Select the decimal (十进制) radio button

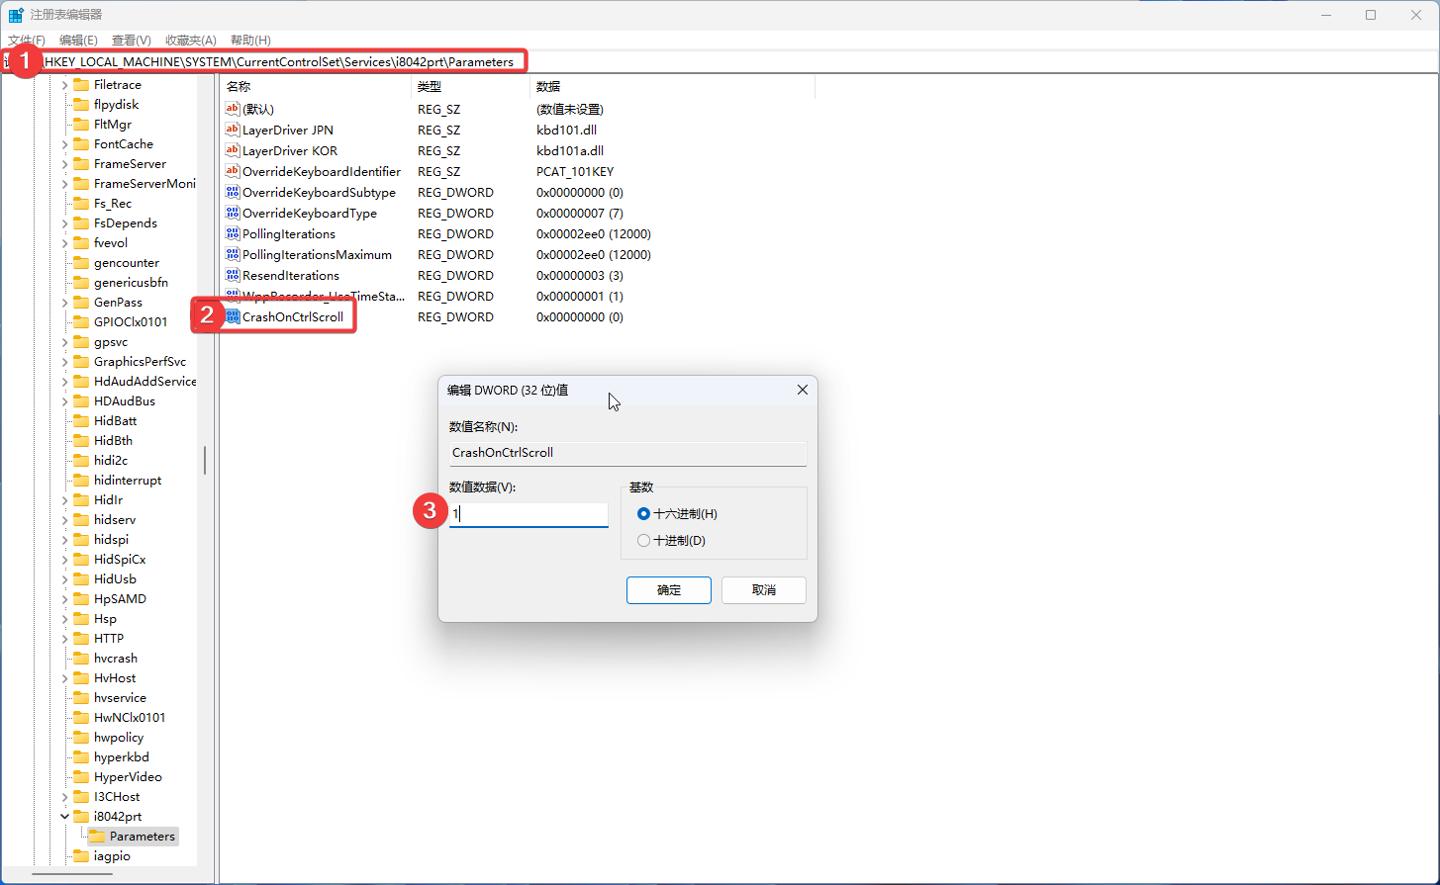click(x=643, y=541)
